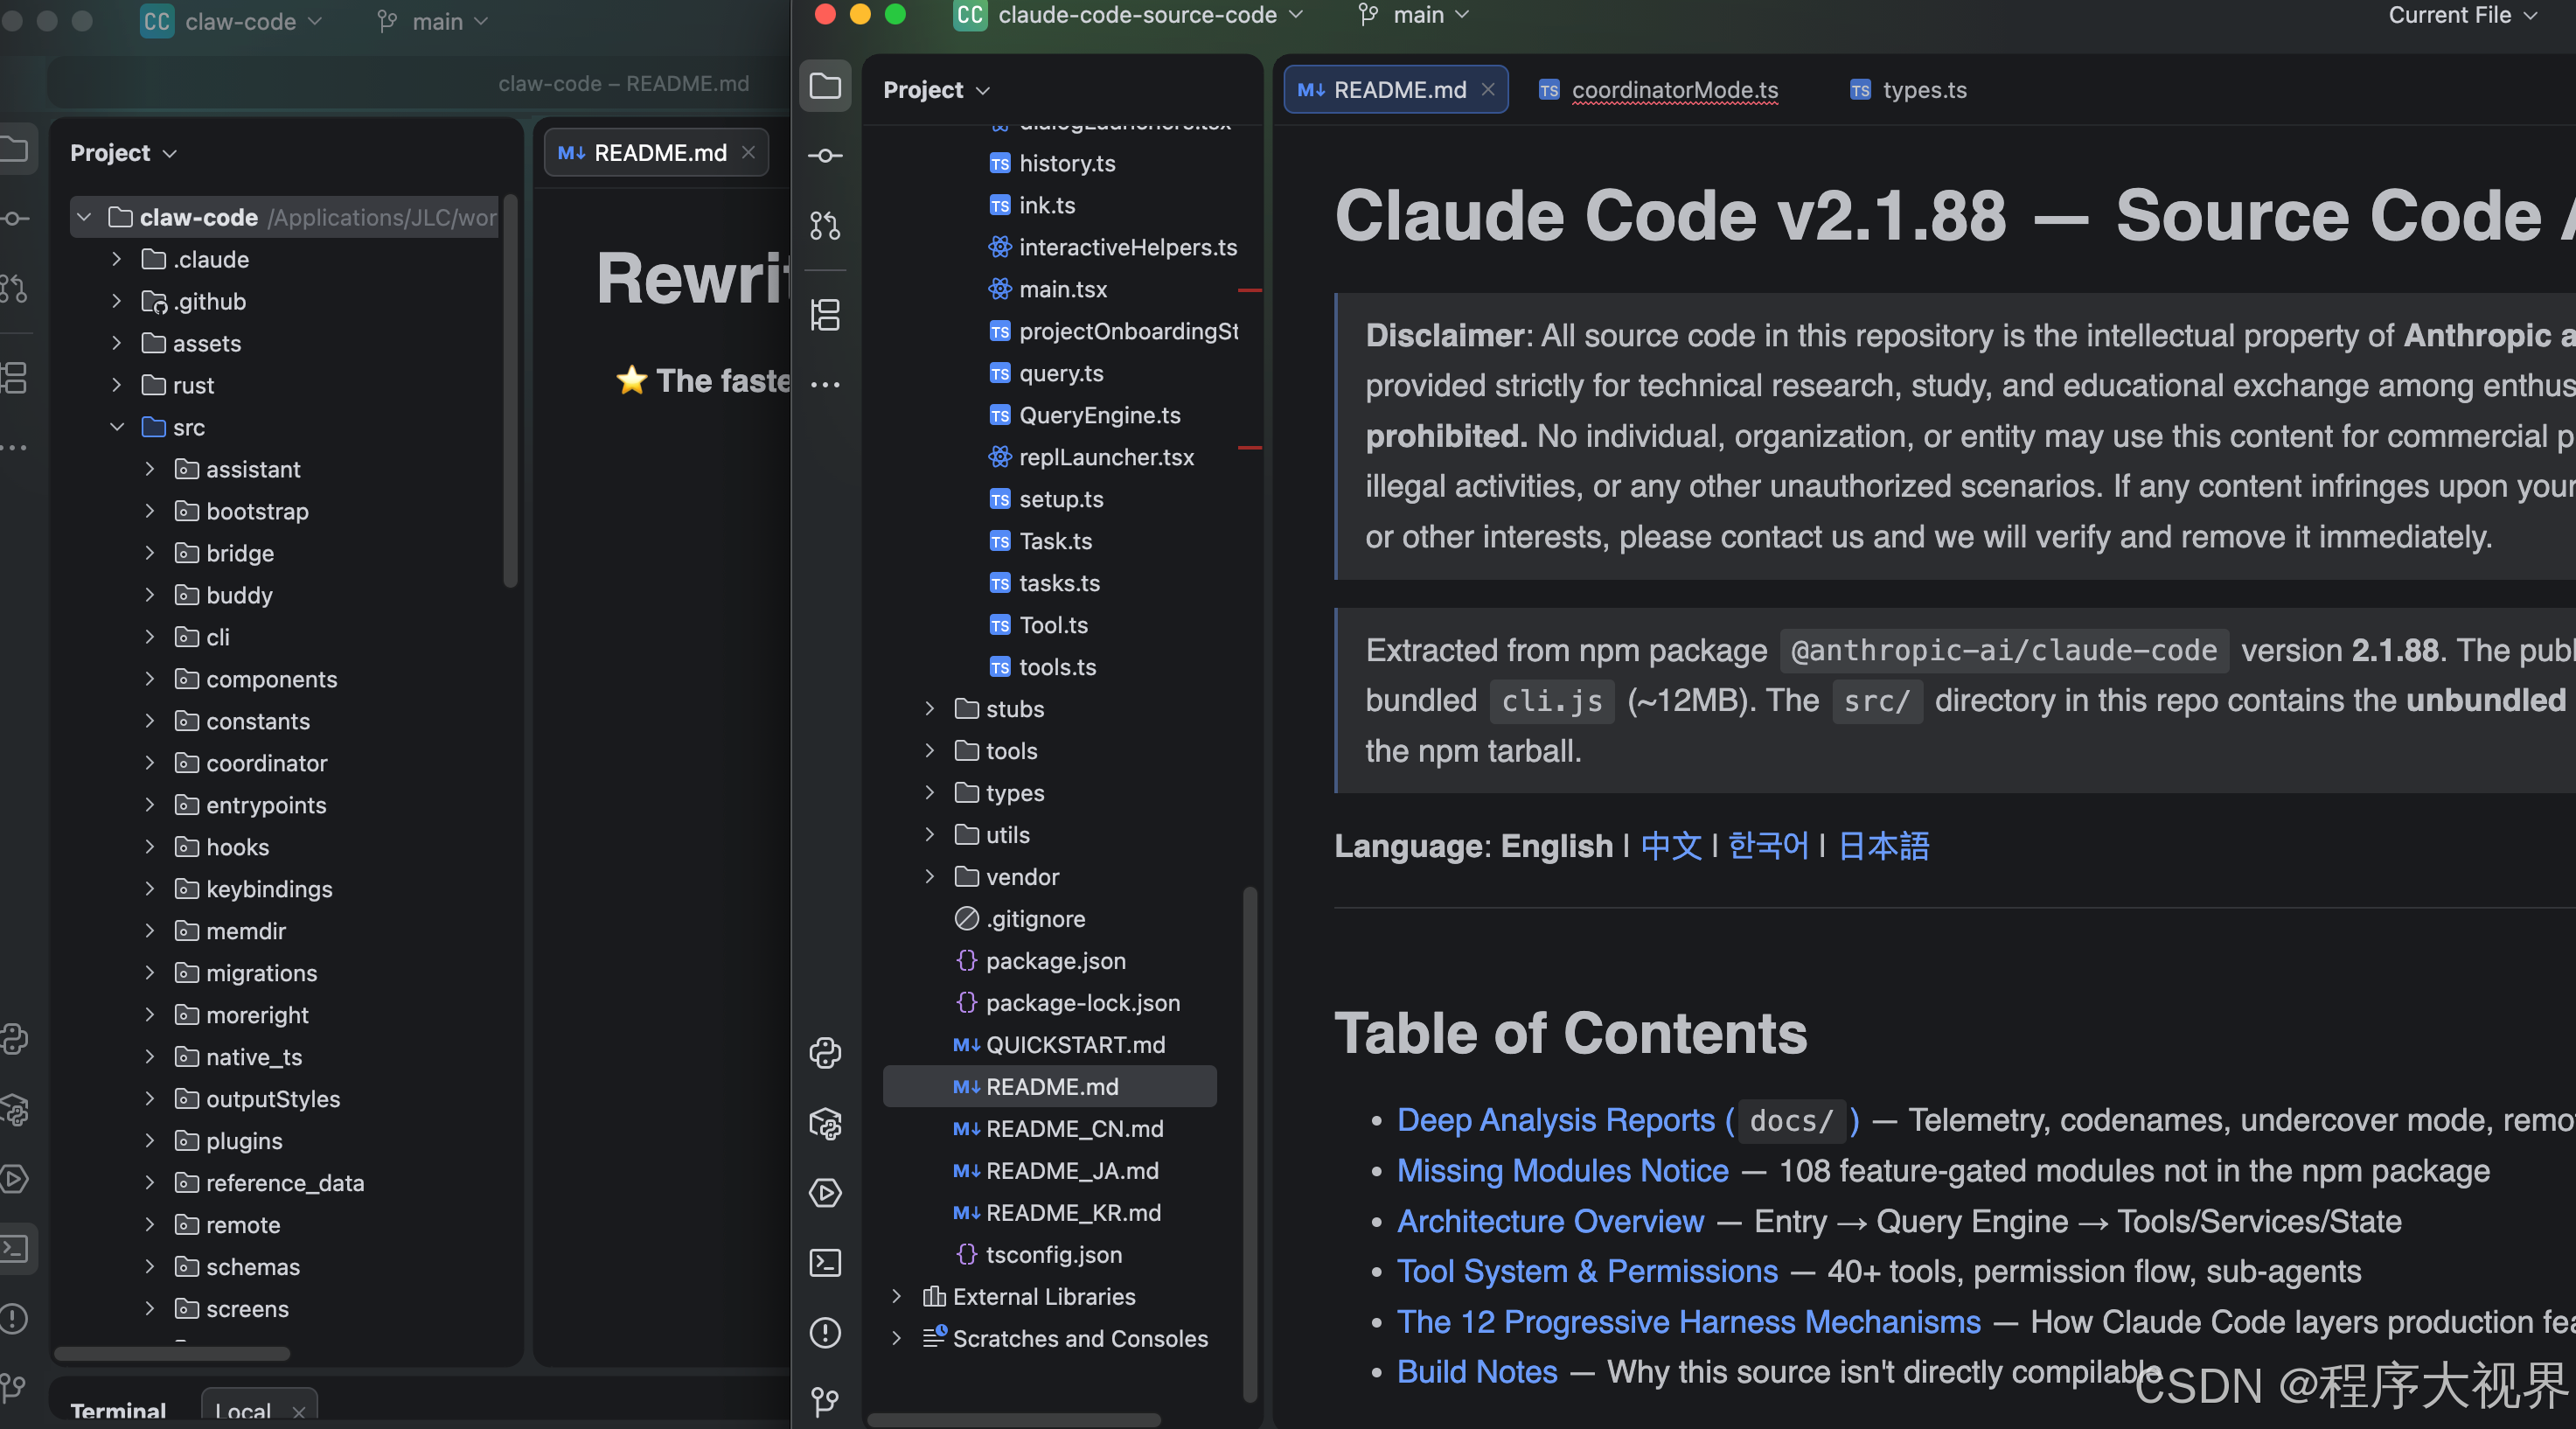The width and height of the screenshot is (2576, 1429).
Task: Select README_CN.md in the project tree
Action: [x=1074, y=1129]
